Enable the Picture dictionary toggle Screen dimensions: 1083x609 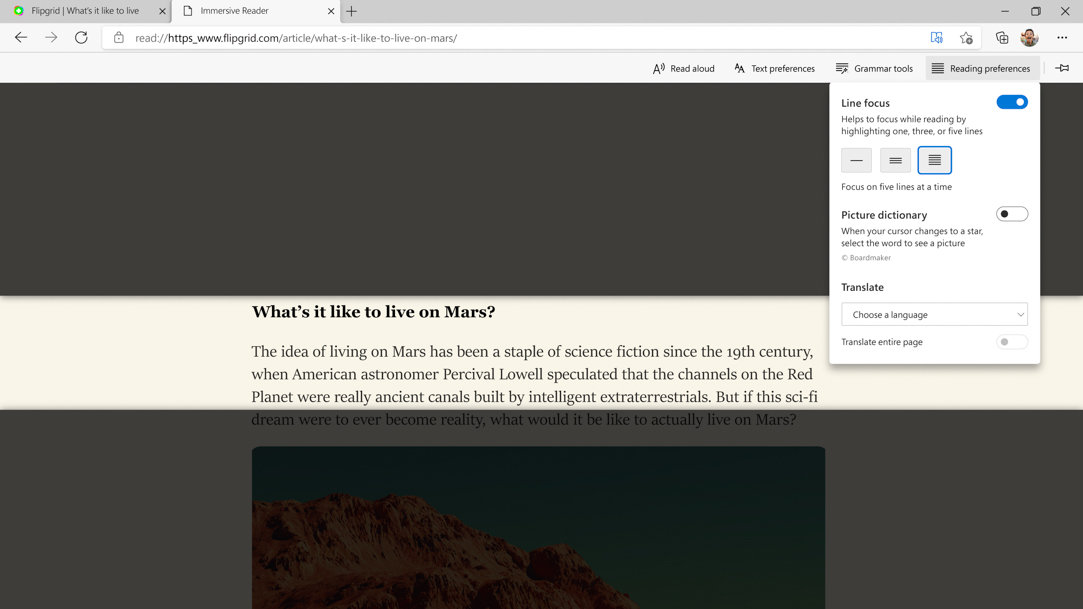point(1012,214)
